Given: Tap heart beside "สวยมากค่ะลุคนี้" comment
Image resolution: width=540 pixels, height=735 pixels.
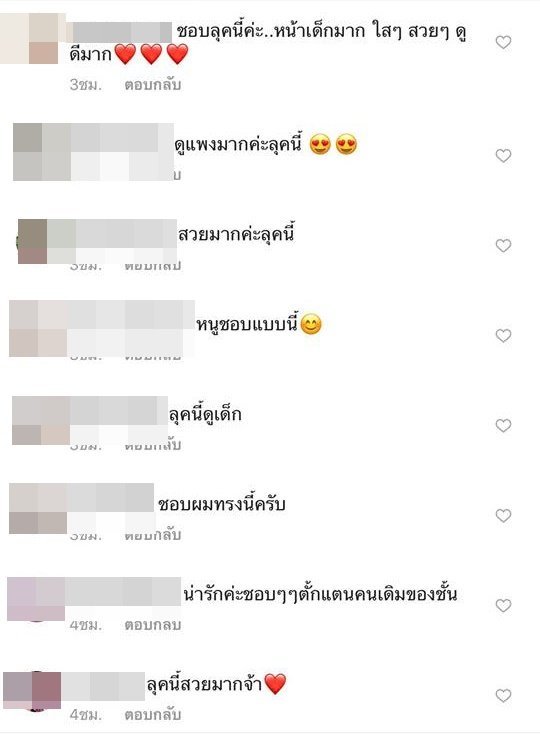Looking at the screenshot, I should (503, 246).
